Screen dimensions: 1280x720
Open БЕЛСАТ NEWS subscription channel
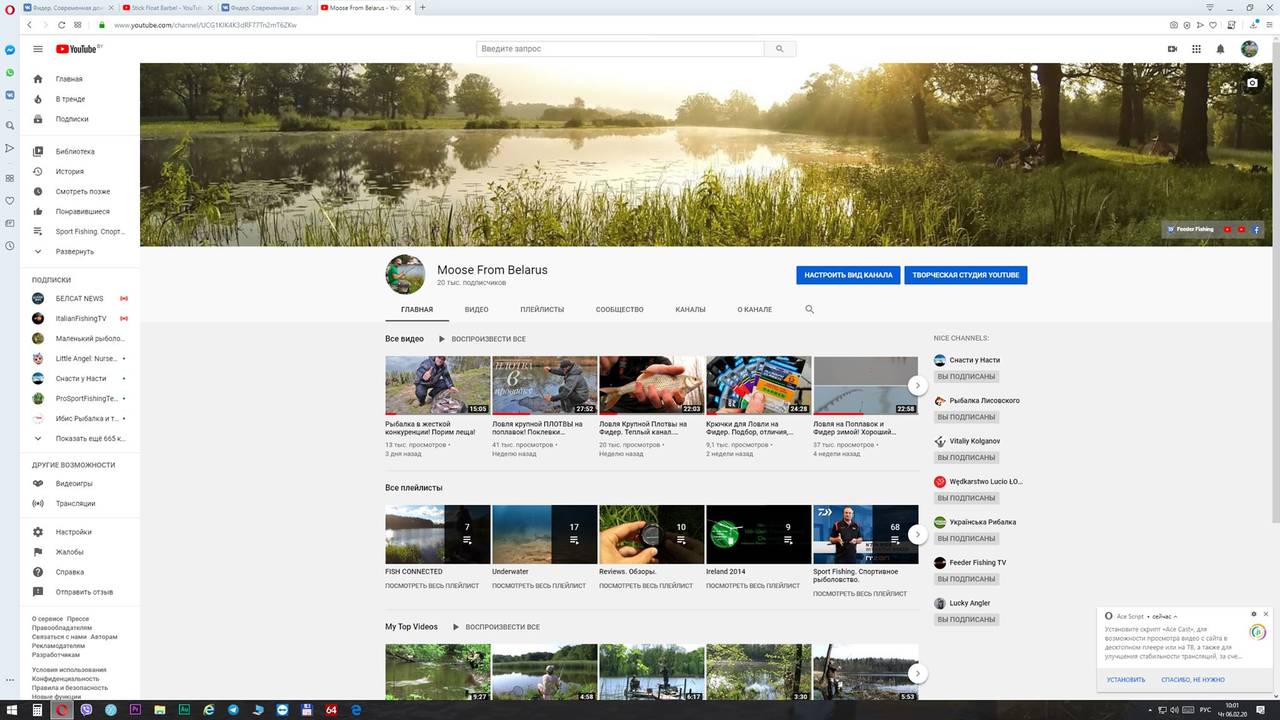(80, 298)
